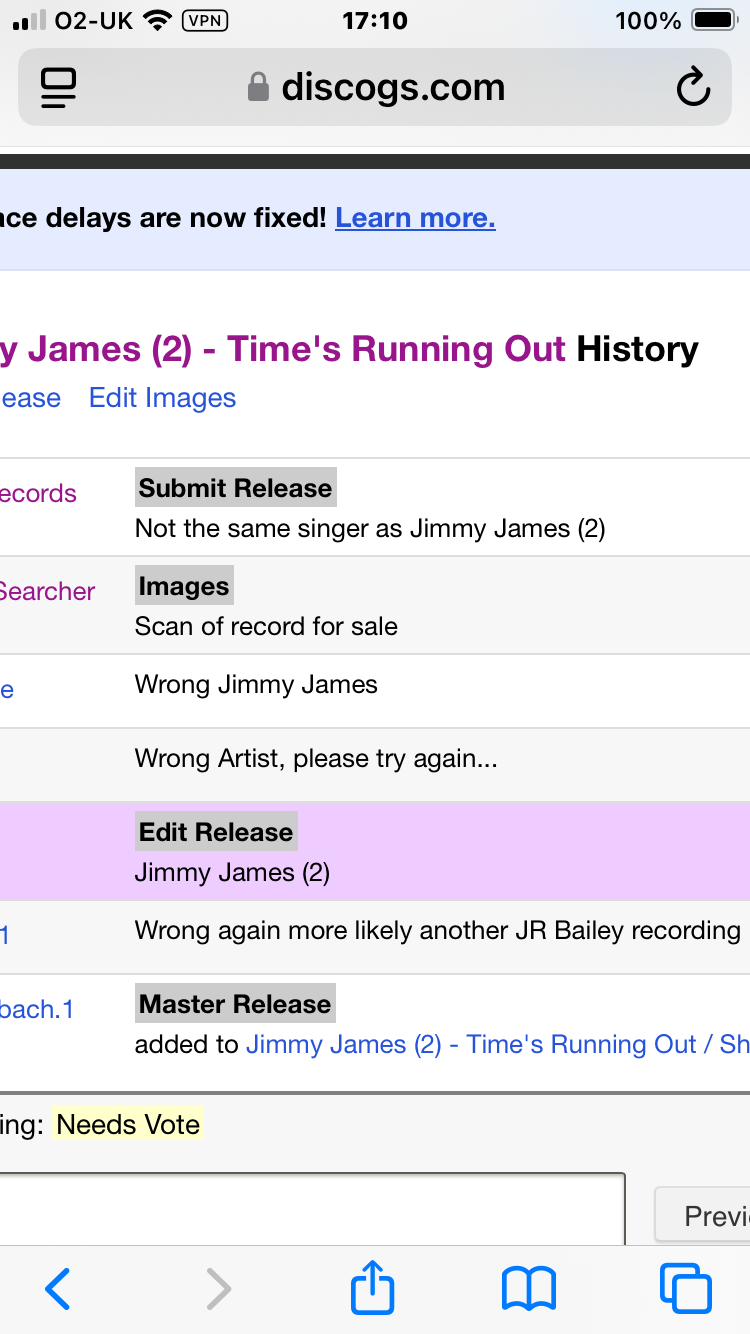Open Edit Images link
This screenshot has width=750, height=1334.
(162, 398)
